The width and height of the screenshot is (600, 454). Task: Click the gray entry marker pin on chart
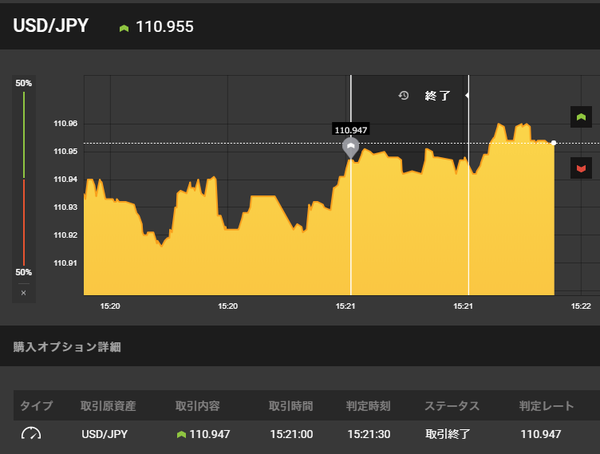coord(351,148)
